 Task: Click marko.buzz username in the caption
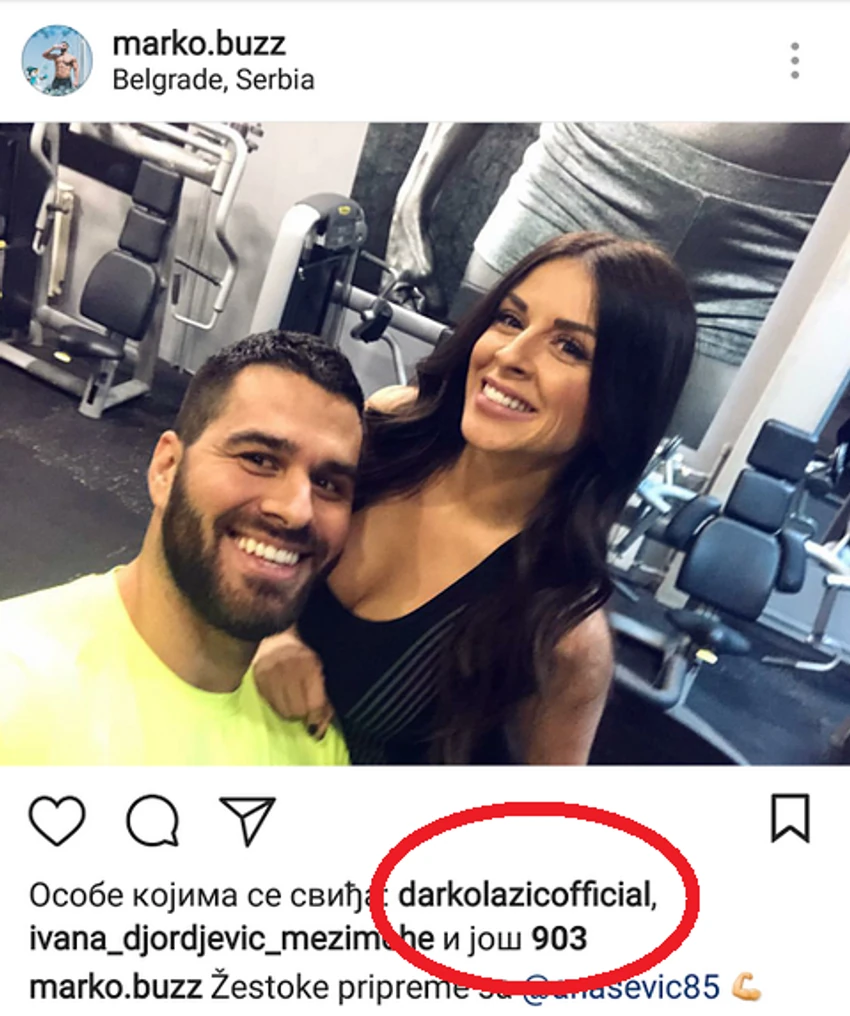click(x=116, y=987)
